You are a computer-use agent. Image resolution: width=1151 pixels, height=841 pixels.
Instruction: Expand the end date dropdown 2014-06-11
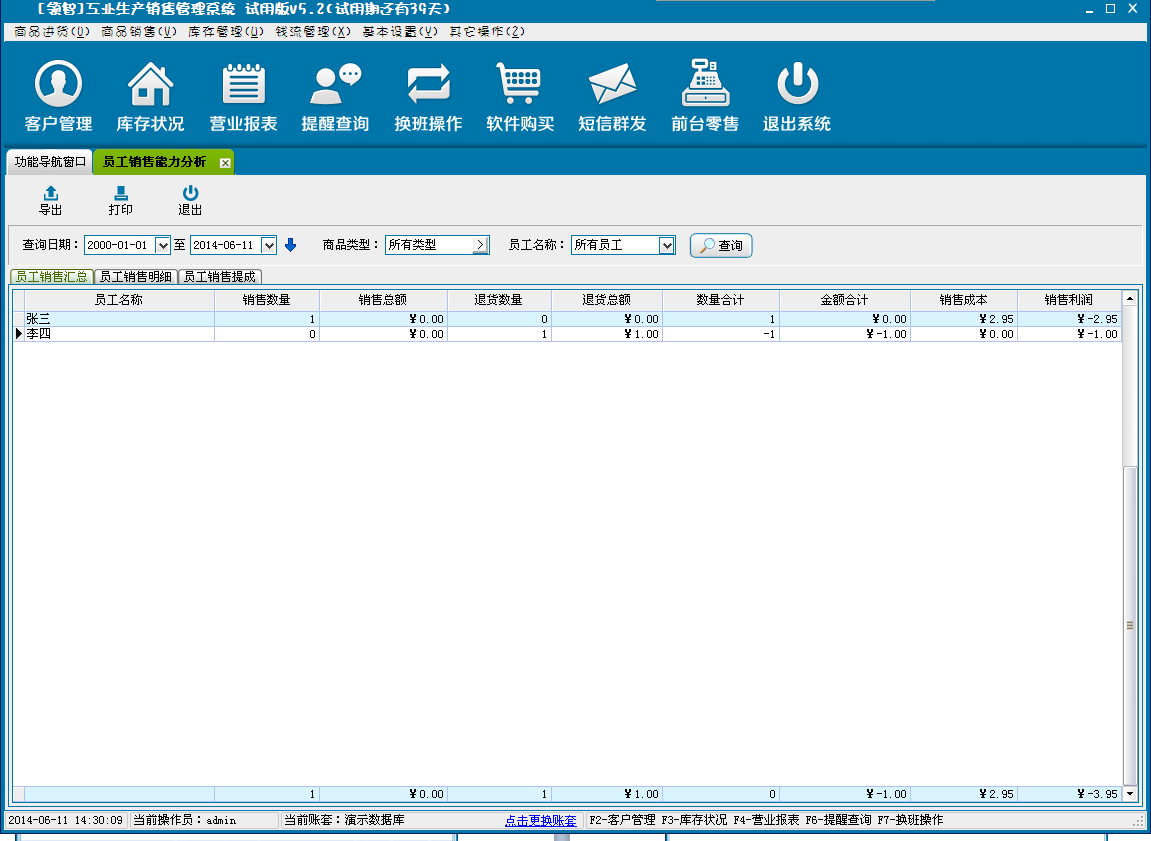pos(268,245)
